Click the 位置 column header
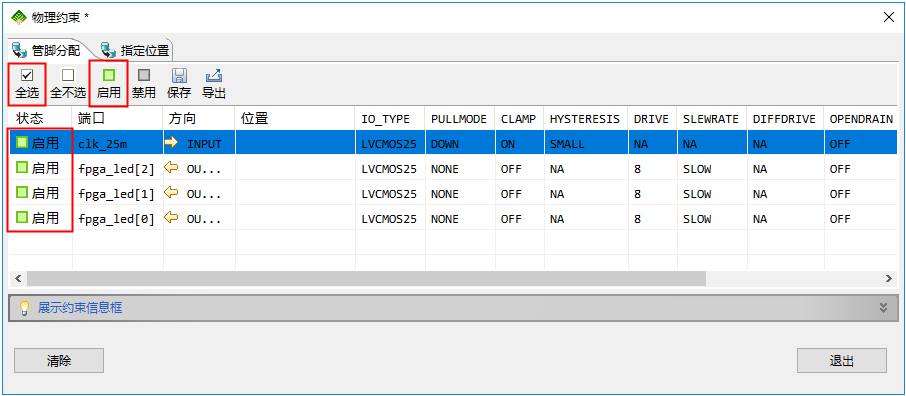The image size is (906, 396). point(295,119)
